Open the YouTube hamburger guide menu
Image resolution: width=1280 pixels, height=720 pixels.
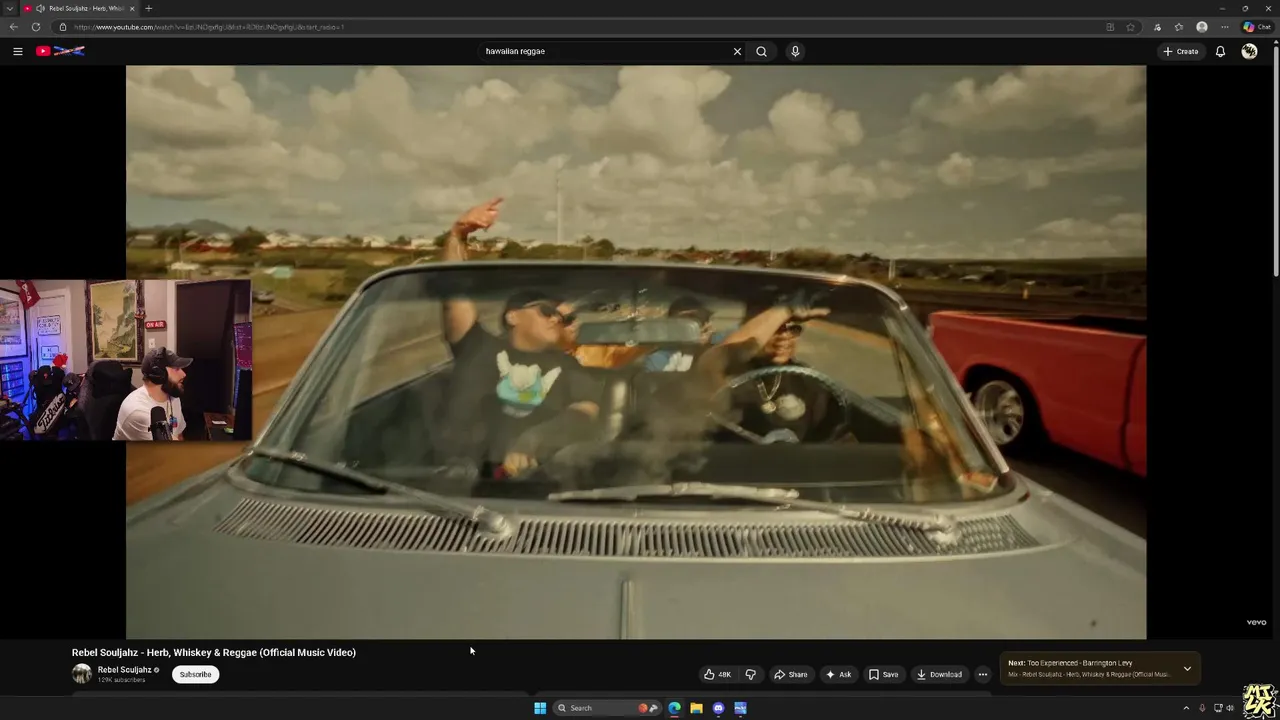click(17, 51)
